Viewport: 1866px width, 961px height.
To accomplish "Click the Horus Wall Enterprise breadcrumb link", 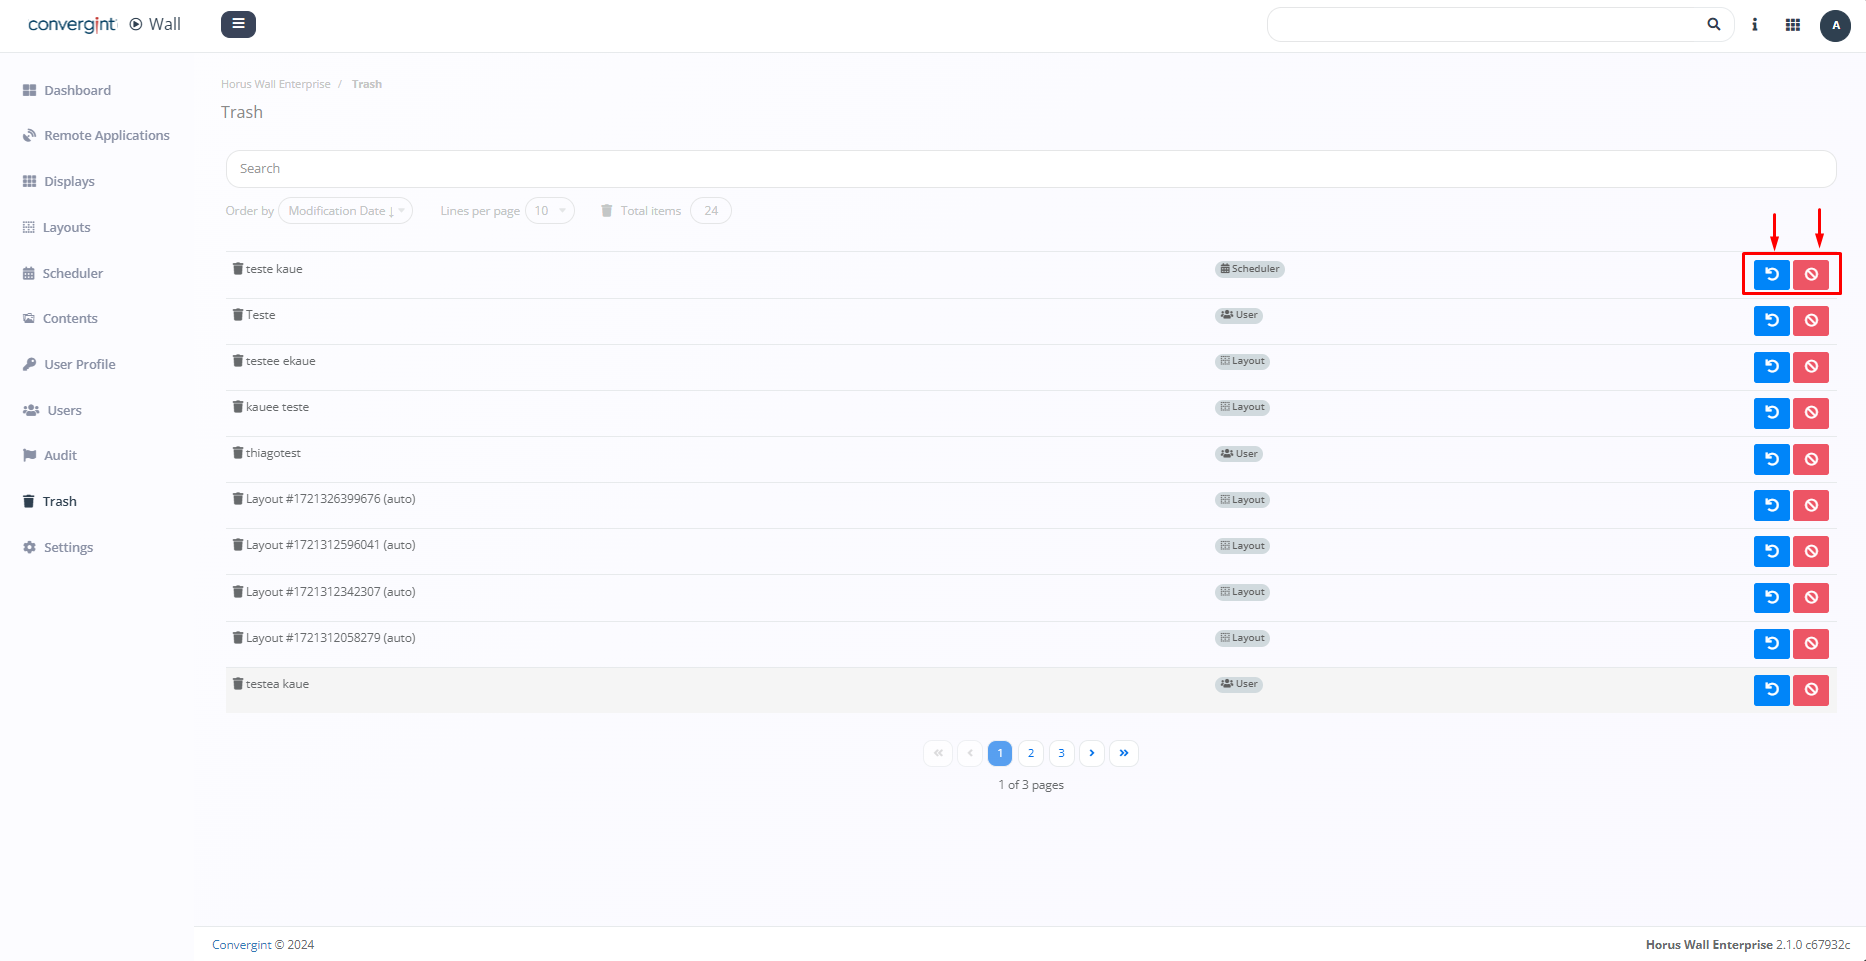I will coord(275,84).
